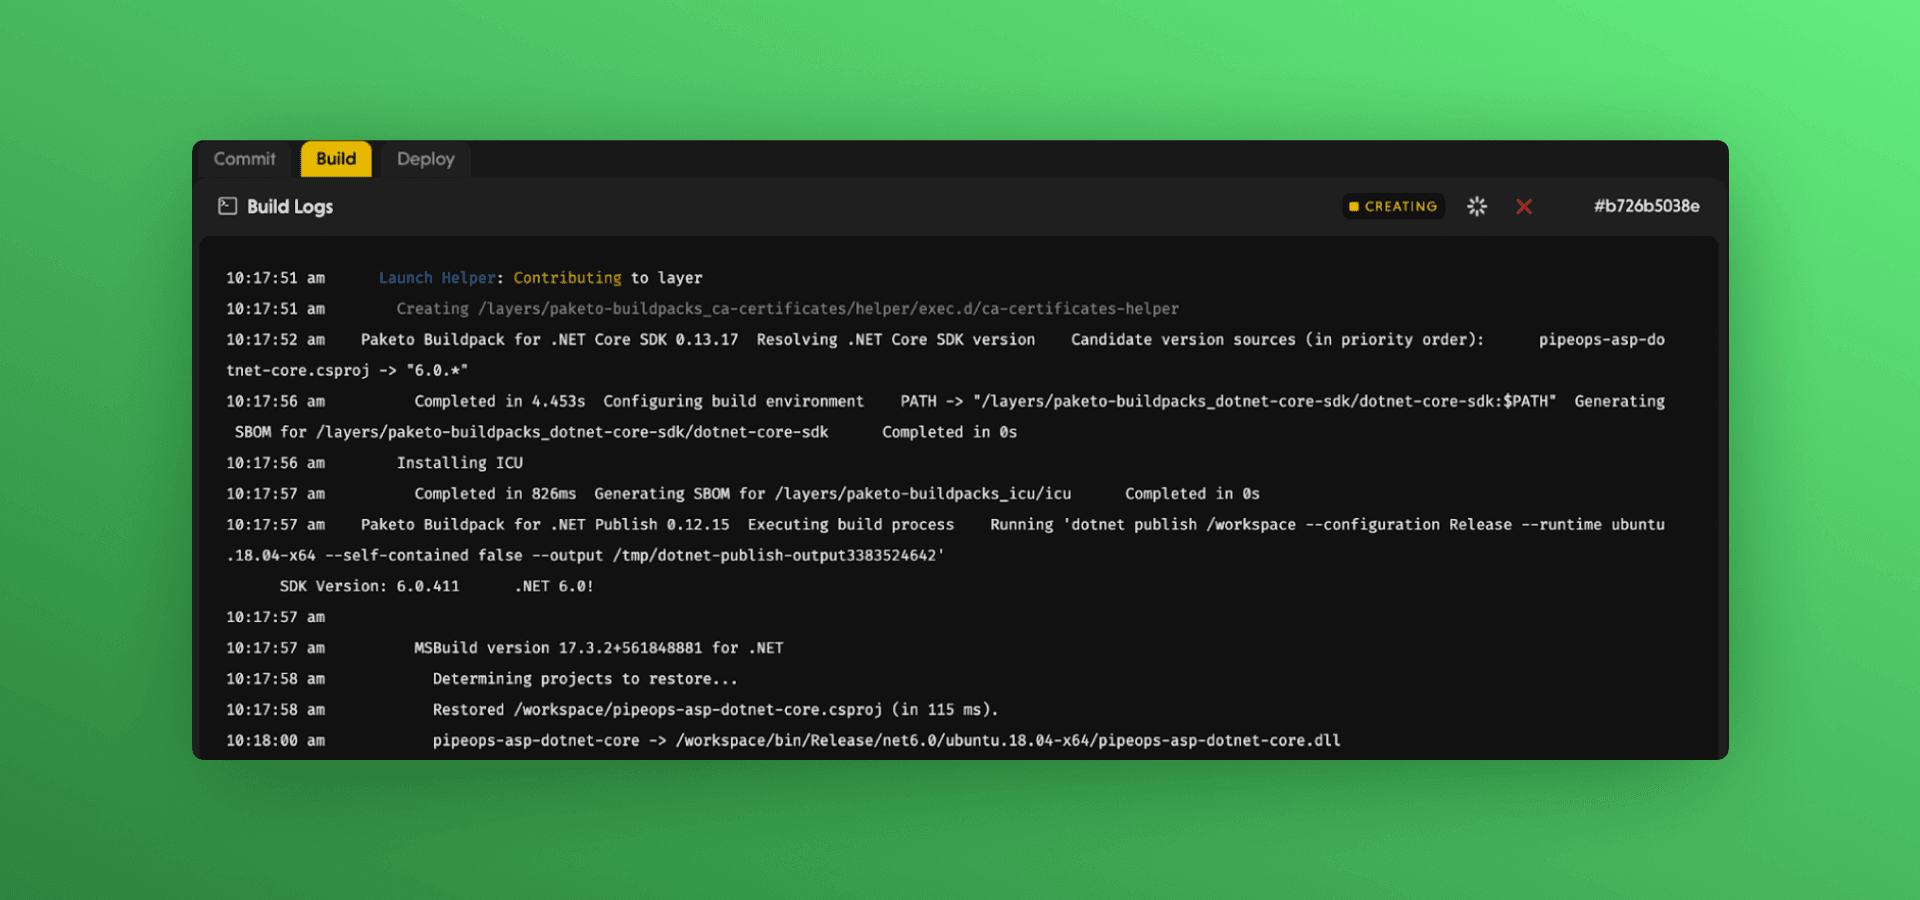
Task: Select the Build tab
Action: [x=336, y=159]
